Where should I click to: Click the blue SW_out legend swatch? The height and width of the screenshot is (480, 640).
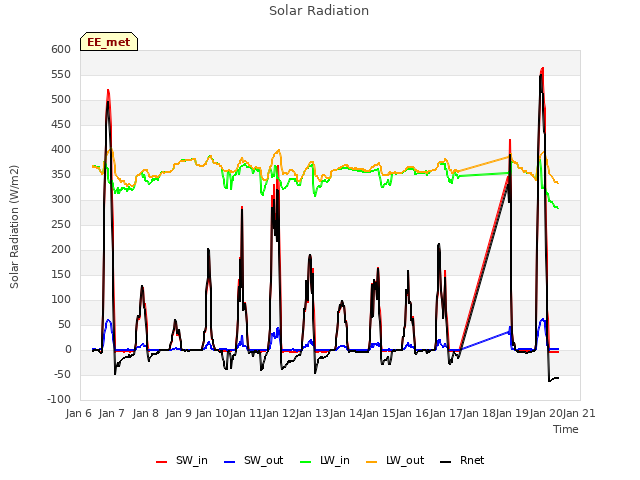[x=230, y=462]
